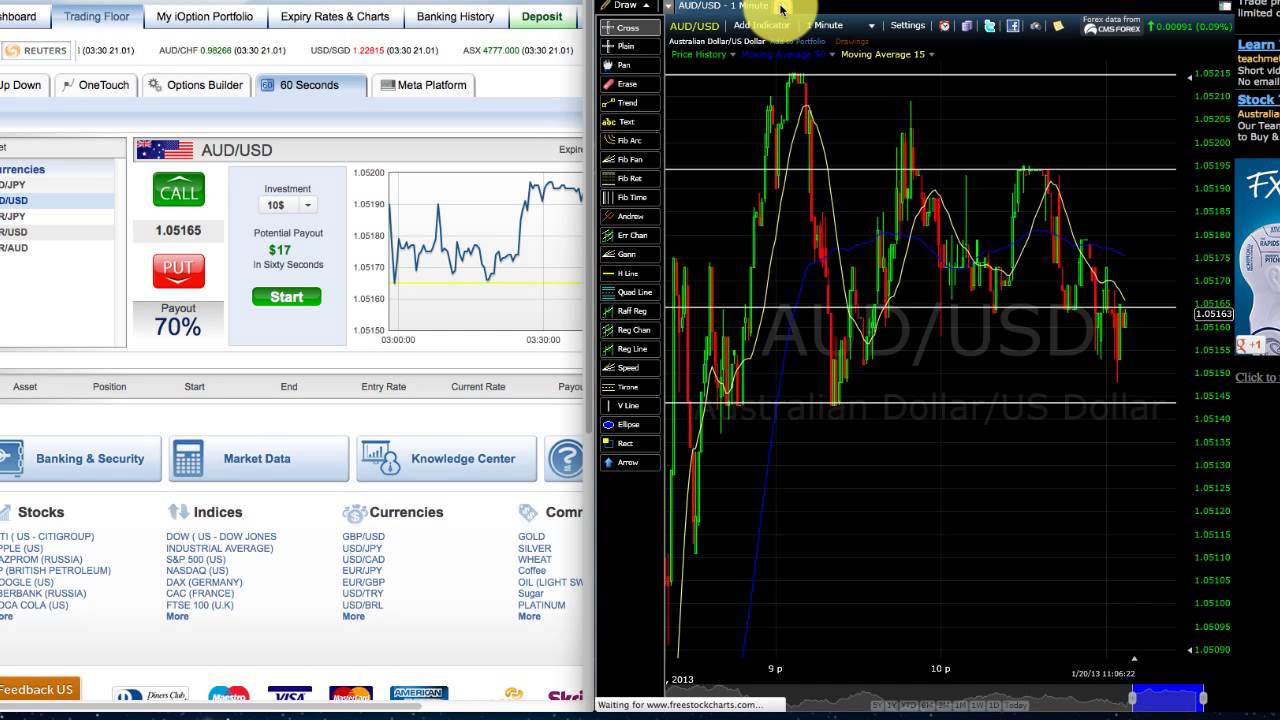This screenshot has width=1280, height=720.
Task: Open the Investment amount 10$ dropdown
Action: [288, 205]
